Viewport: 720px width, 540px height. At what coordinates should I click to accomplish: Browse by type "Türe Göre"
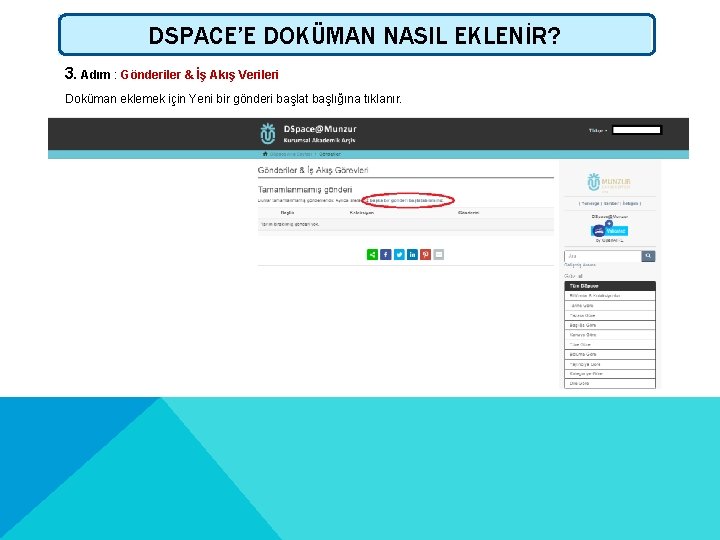coord(610,344)
